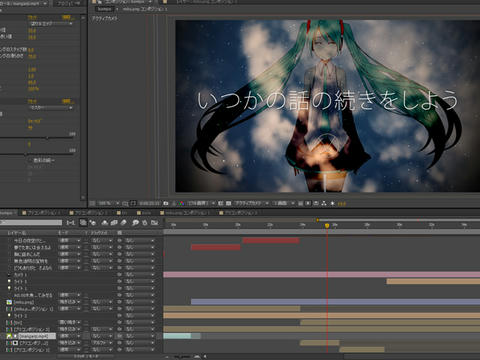Click the miku.png コンポジション 1 breadcrumb in viewer
The height and width of the screenshot is (360, 480).
pos(145,9)
